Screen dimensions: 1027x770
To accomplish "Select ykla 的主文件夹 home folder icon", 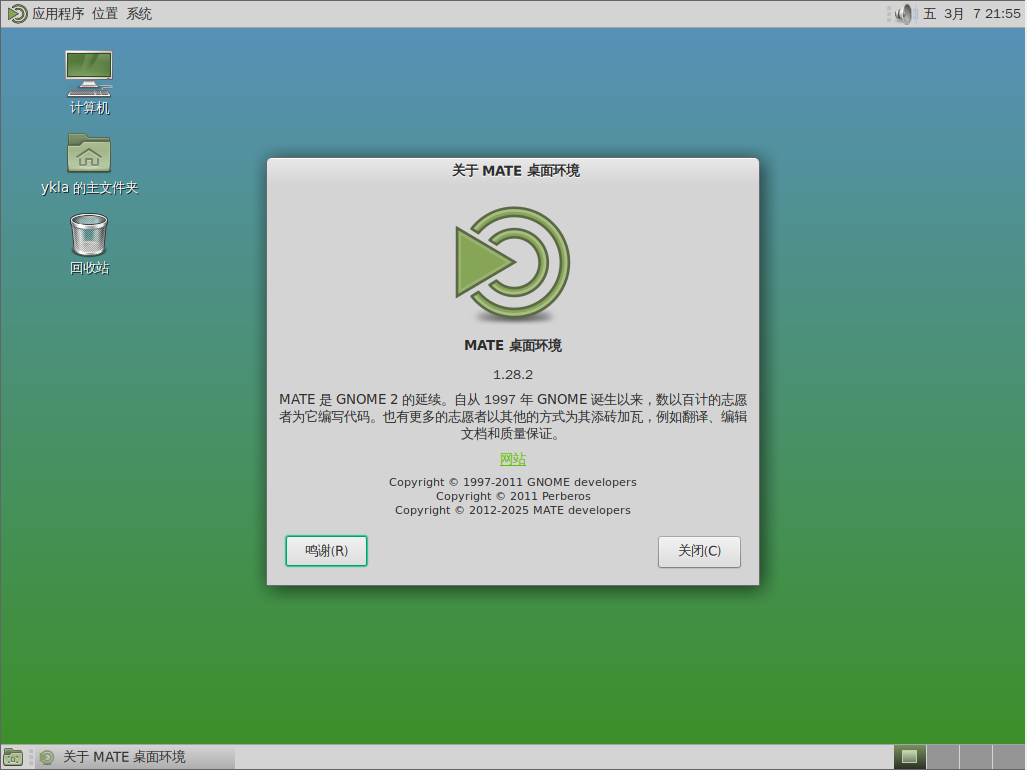I will click(89, 164).
